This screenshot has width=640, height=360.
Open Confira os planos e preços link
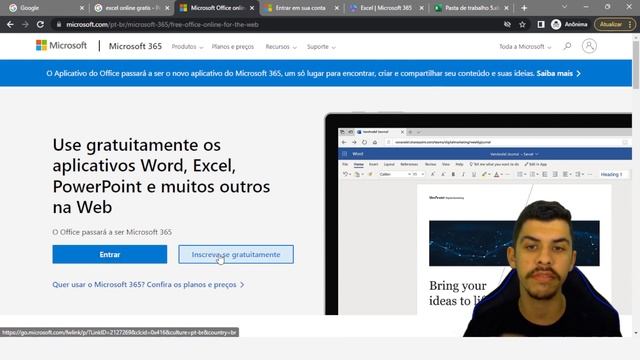[148, 284]
